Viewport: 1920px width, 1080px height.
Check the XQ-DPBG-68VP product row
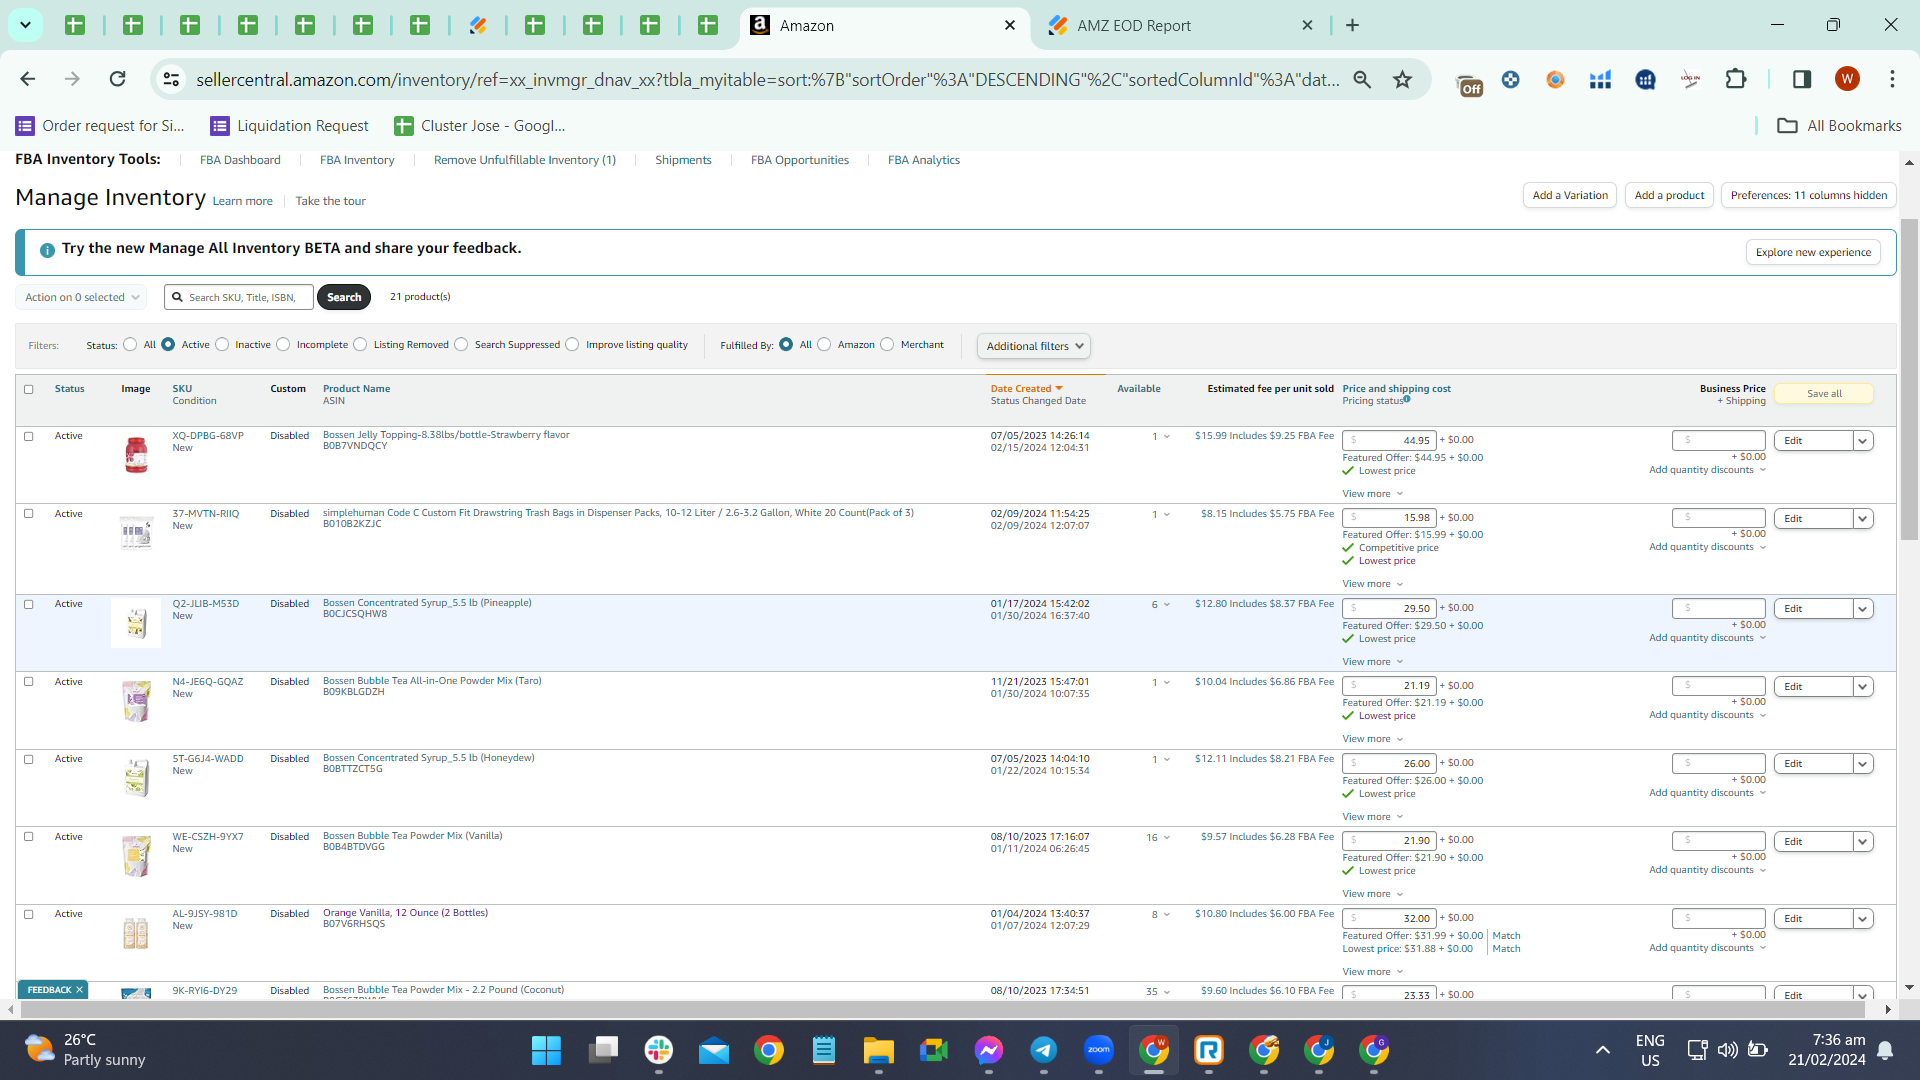click(x=29, y=437)
